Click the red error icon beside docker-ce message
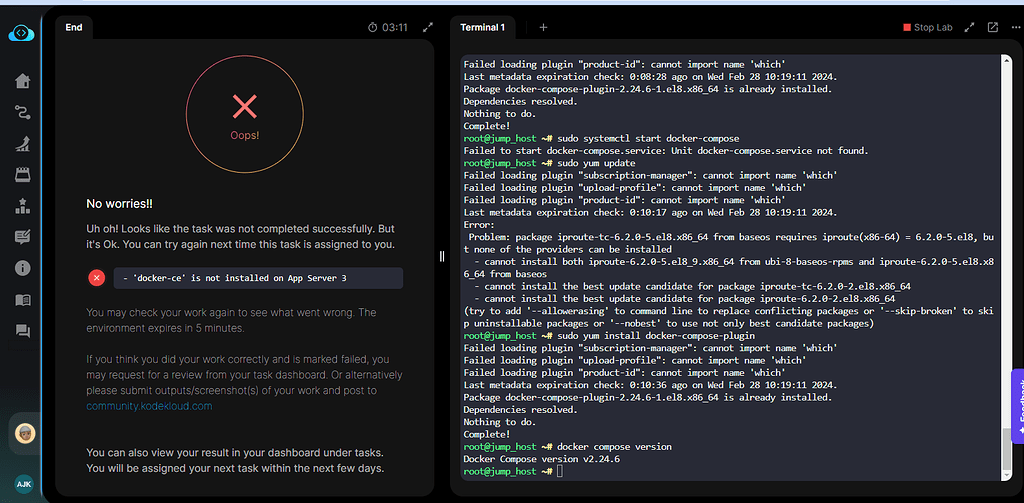The image size is (1024, 503). click(x=97, y=278)
